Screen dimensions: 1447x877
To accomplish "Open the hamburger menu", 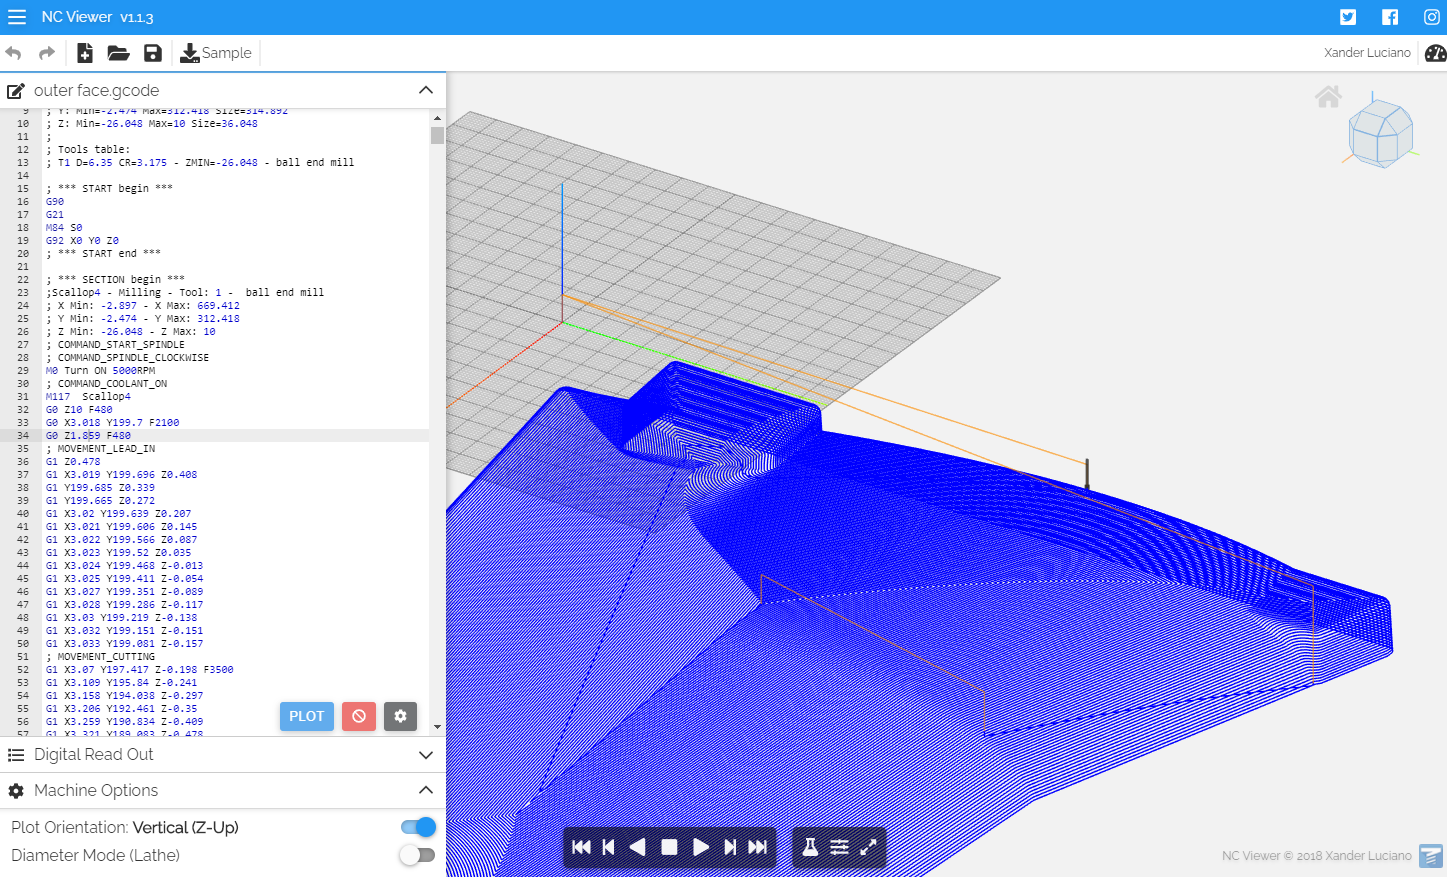I will 17,17.
